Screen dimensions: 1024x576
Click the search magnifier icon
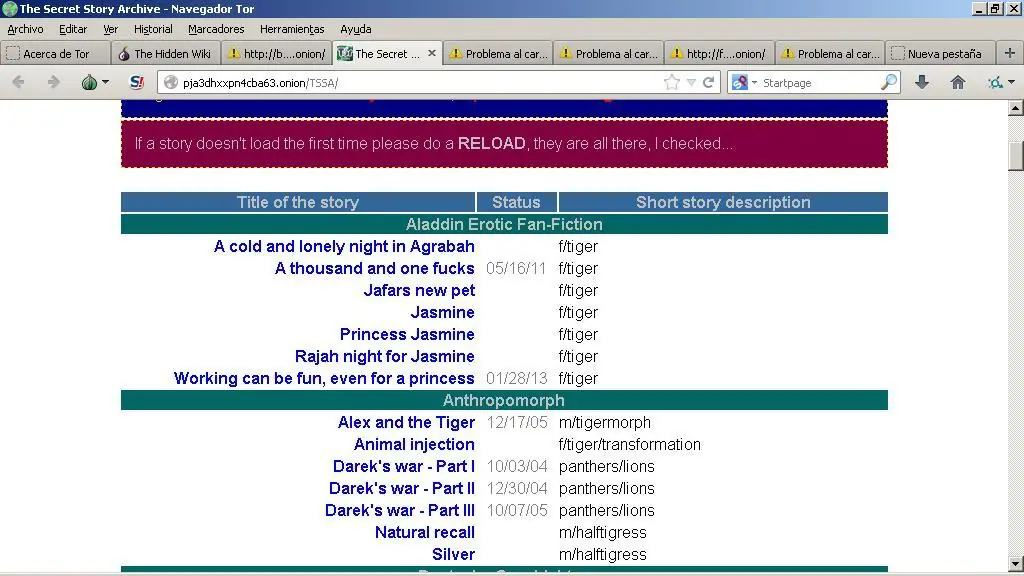pos(889,82)
